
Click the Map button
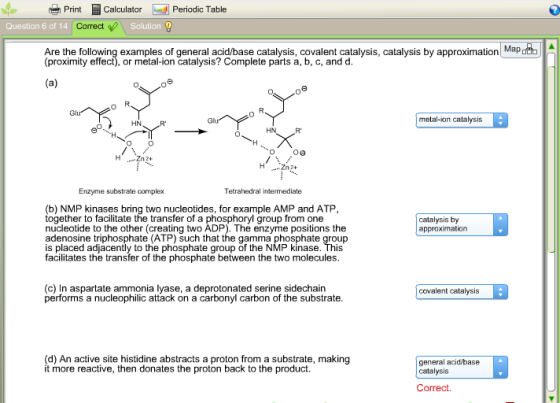pyautogui.click(x=520, y=50)
